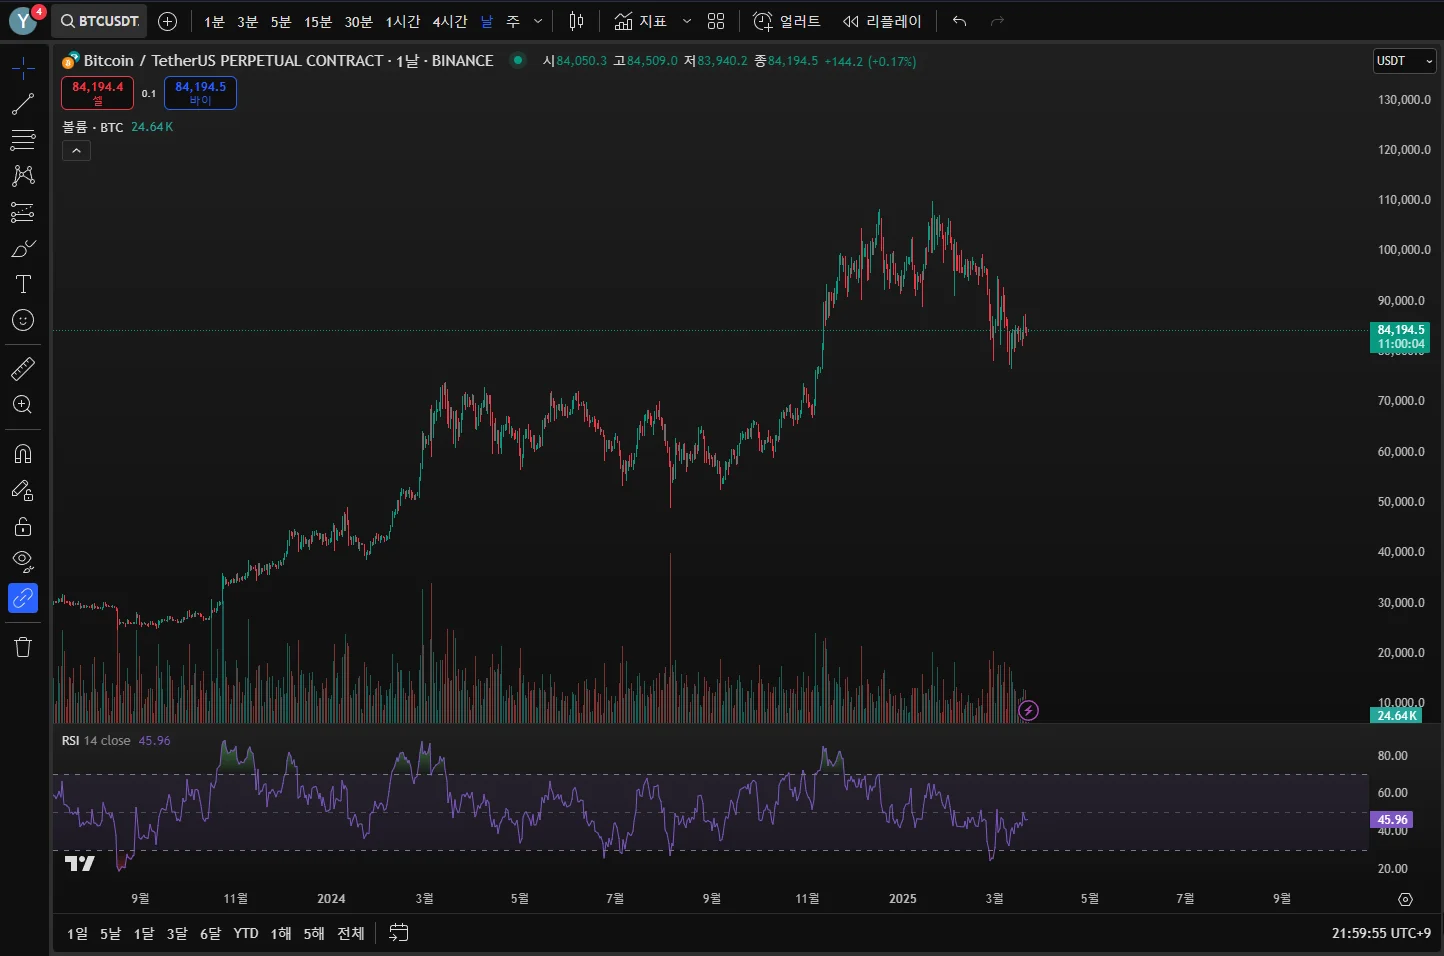Viewport: 1444px width, 956px height.
Task: Click the zoom-in magnifier tool
Action: (23, 405)
